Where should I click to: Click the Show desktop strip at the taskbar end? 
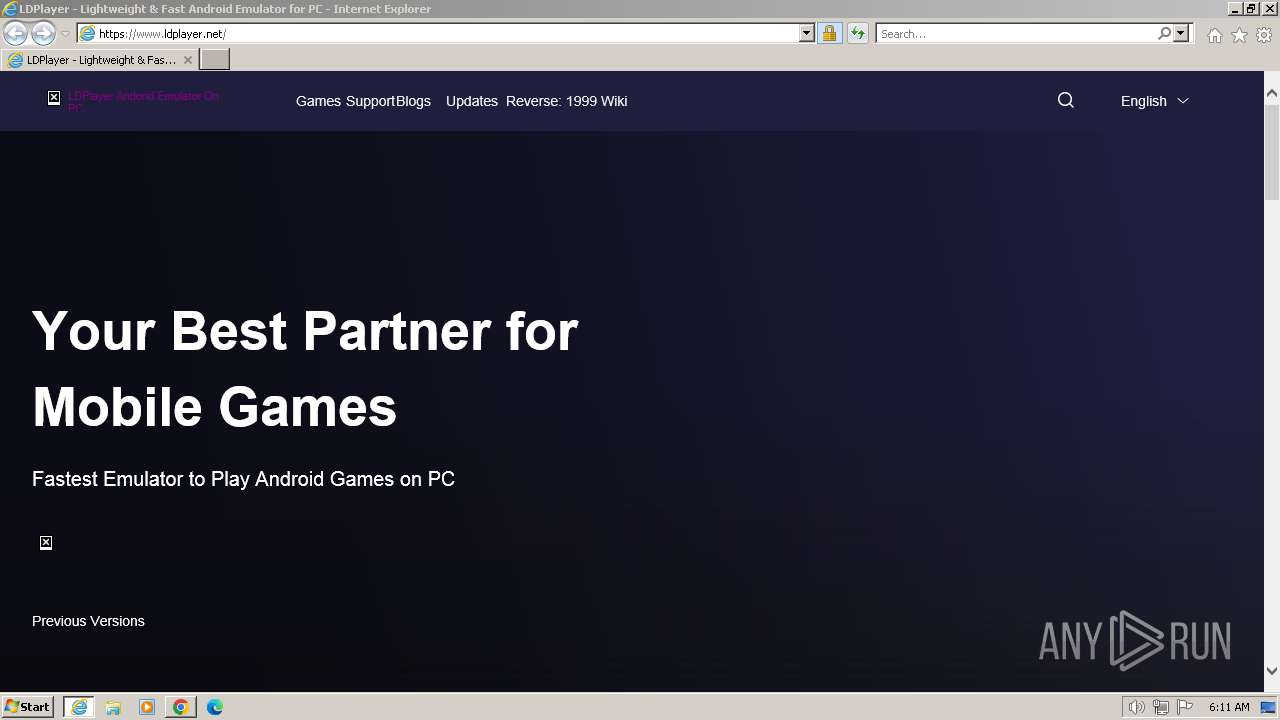[1269, 707]
